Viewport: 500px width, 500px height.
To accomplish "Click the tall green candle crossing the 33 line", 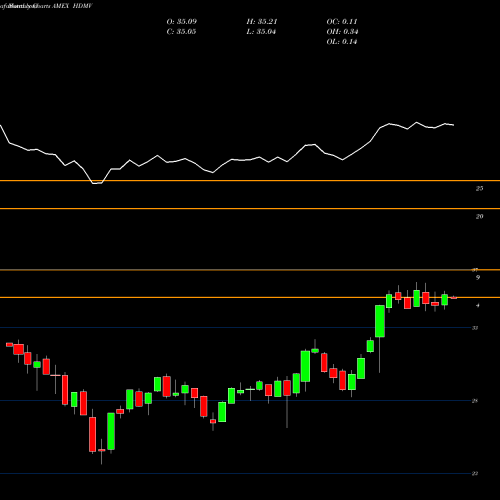I will pyautogui.click(x=380, y=321).
